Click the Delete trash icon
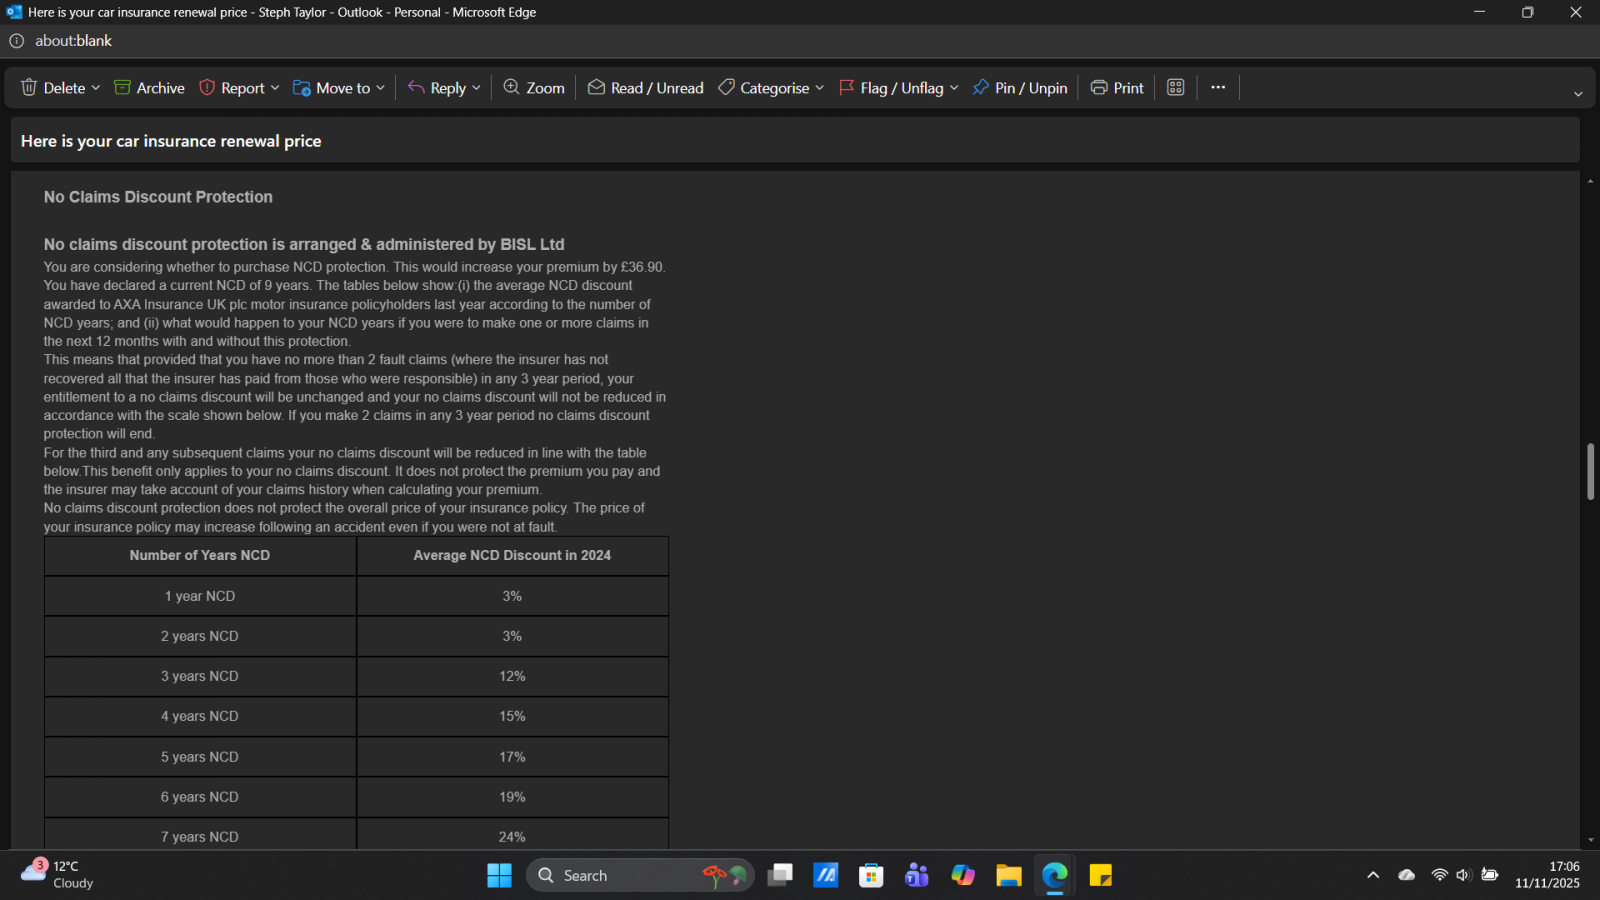1600x900 pixels. click(x=29, y=88)
